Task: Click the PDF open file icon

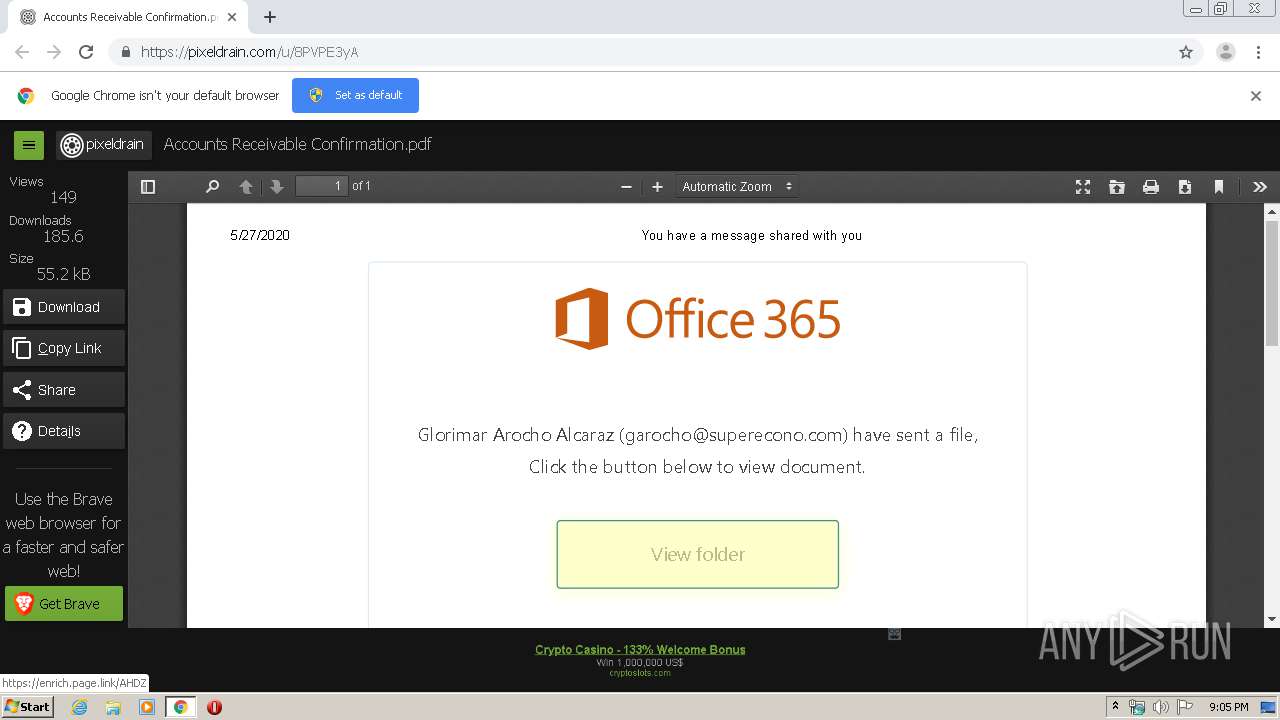Action: 1117,187
